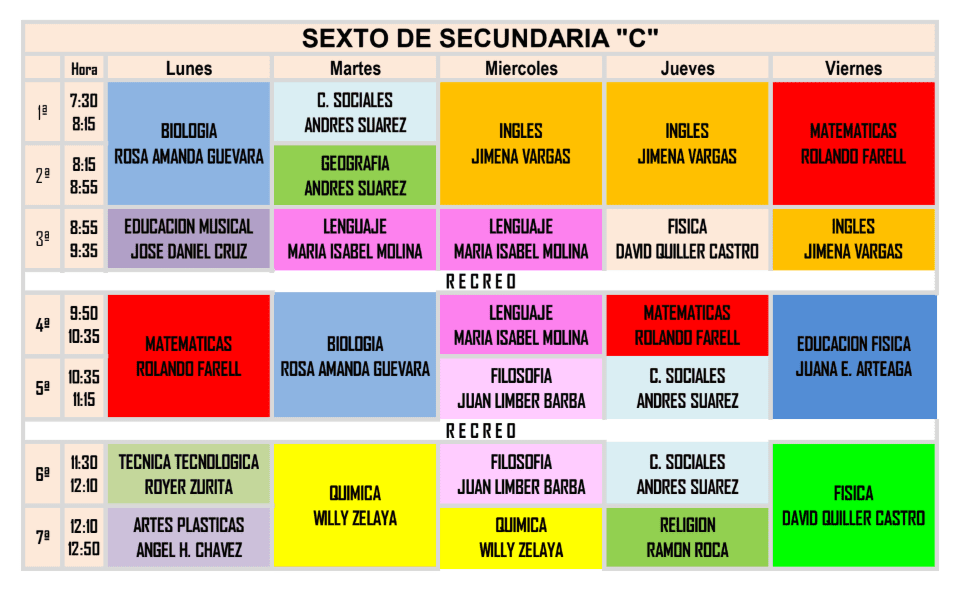
Task: Select the Viernes column header
Action: 853,68
